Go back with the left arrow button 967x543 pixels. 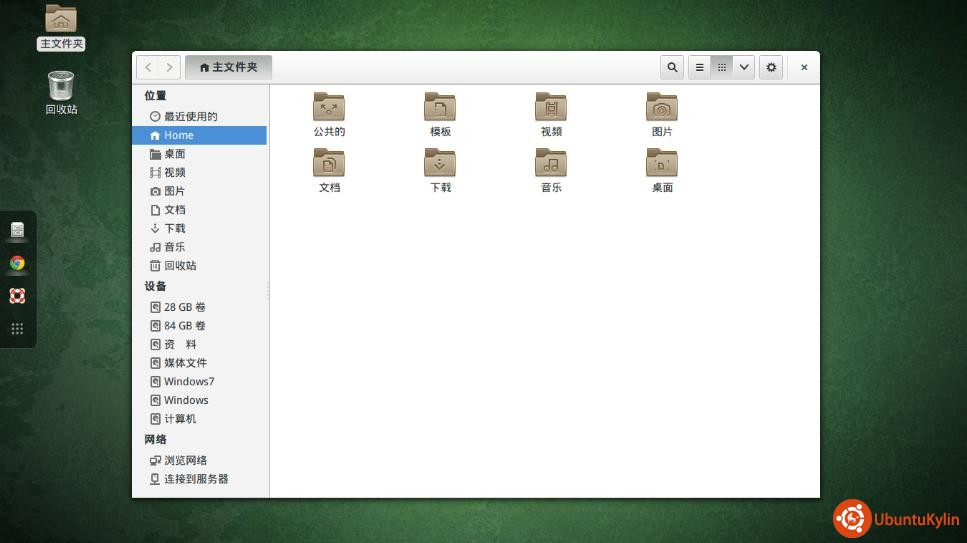tap(148, 67)
